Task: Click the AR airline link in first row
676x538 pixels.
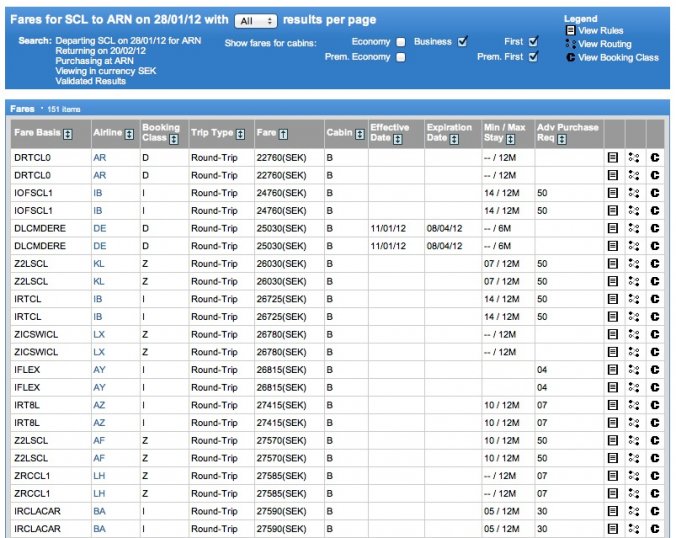Action: (x=99, y=158)
